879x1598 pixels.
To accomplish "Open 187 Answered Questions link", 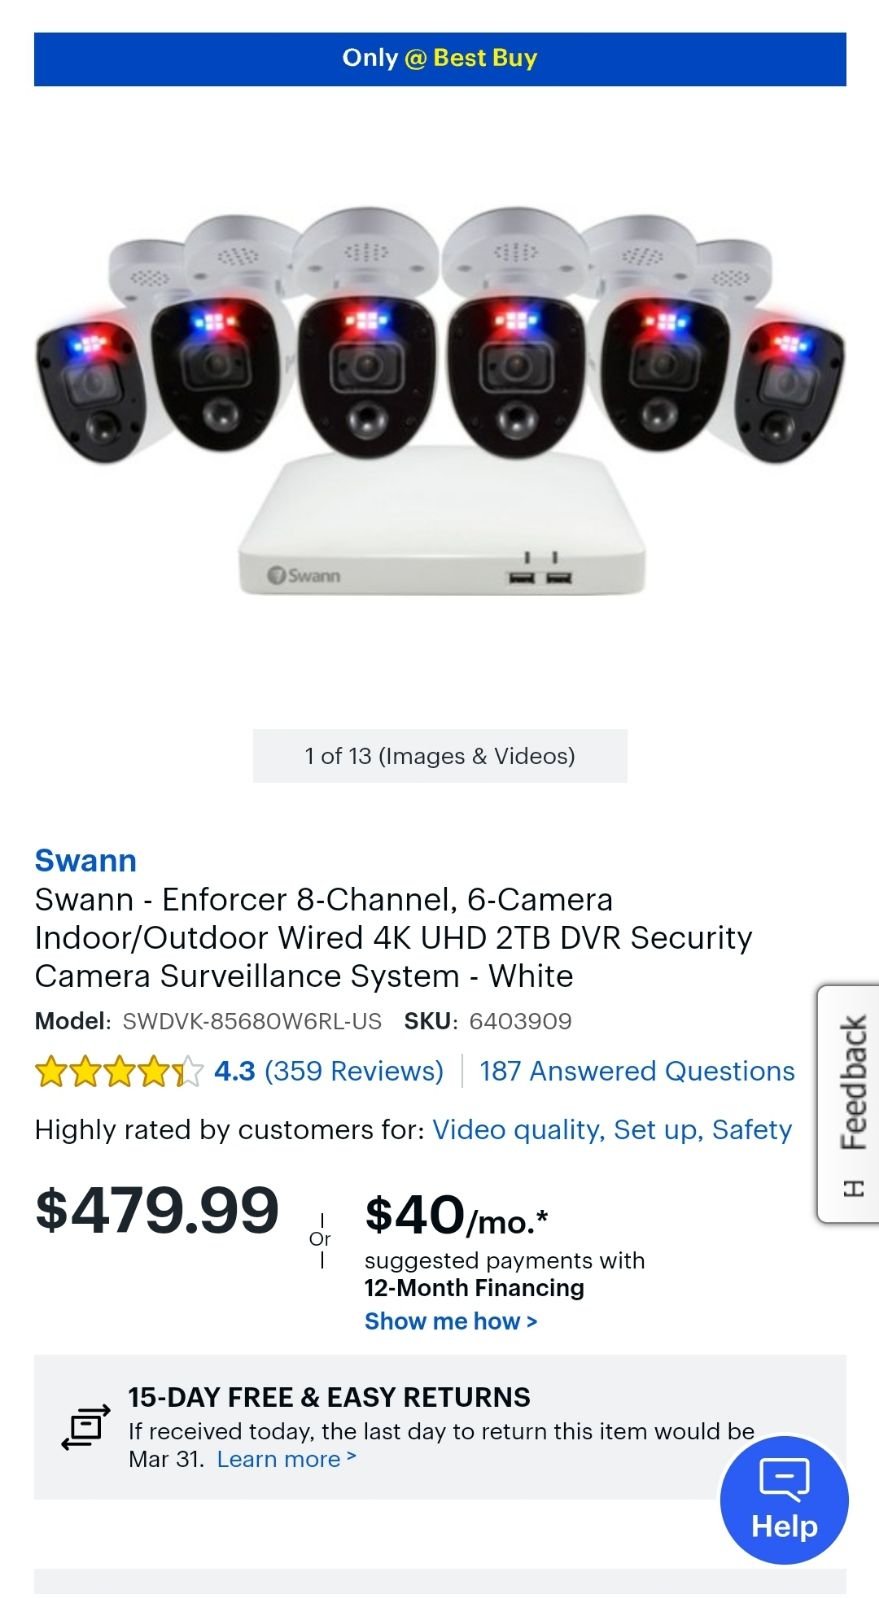I will [637, 1071].
